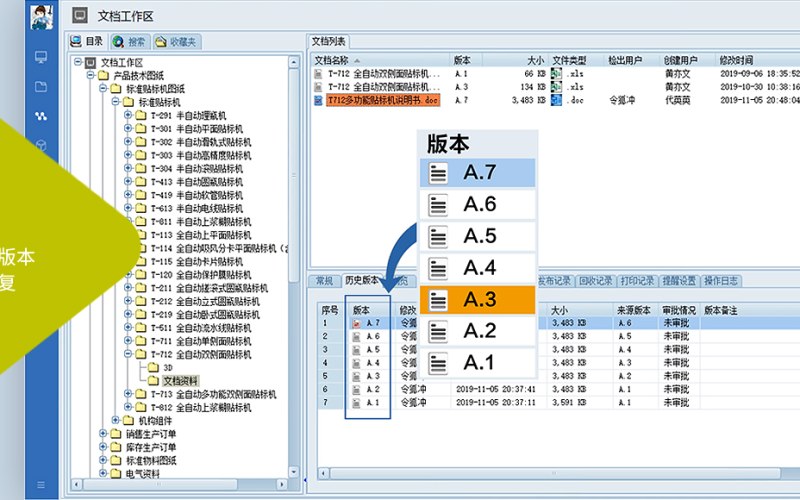Image resolution: width=800 pixels, height=500 pixels.
Task: Select the cube icon in blue sidebar
Action: tap(41, 146)
